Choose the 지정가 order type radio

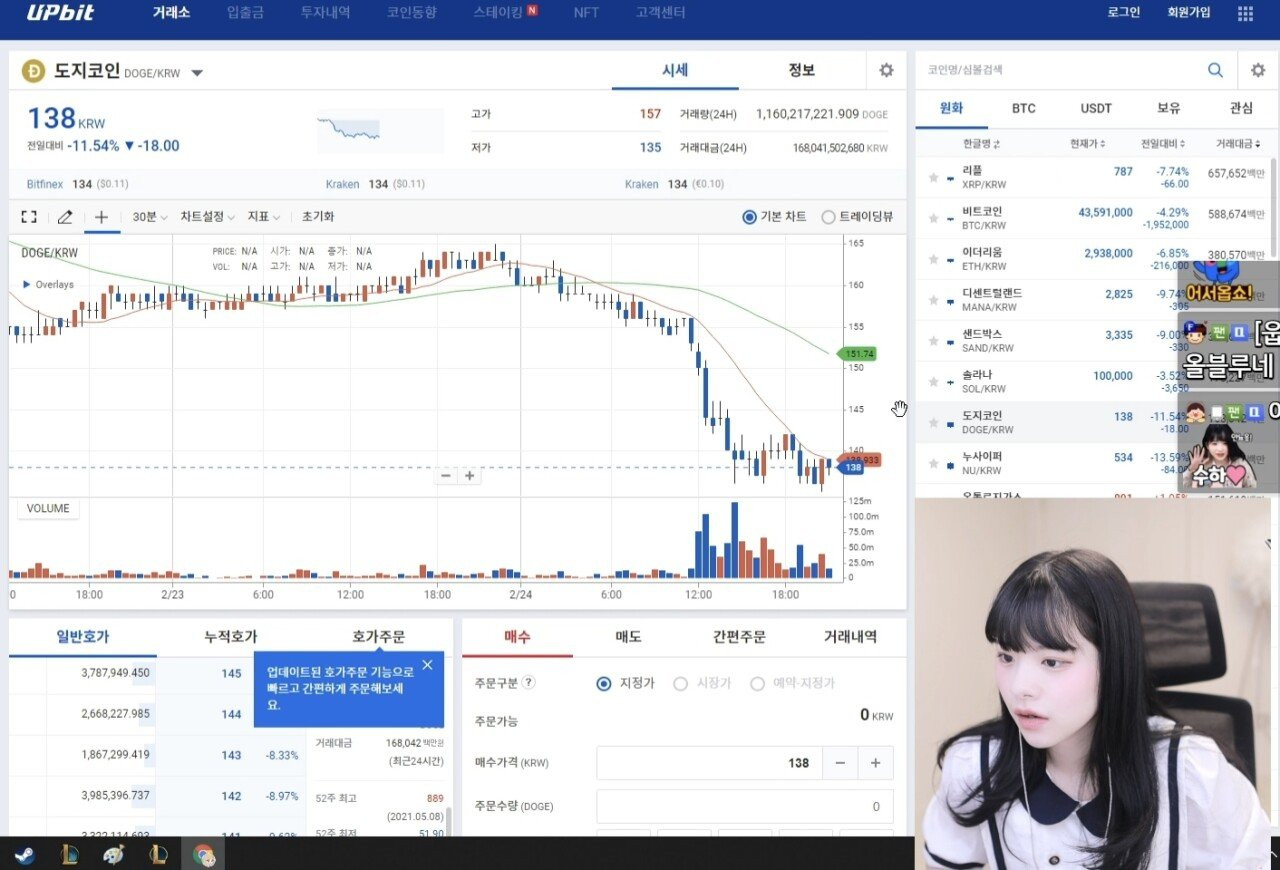pos(625,684)
